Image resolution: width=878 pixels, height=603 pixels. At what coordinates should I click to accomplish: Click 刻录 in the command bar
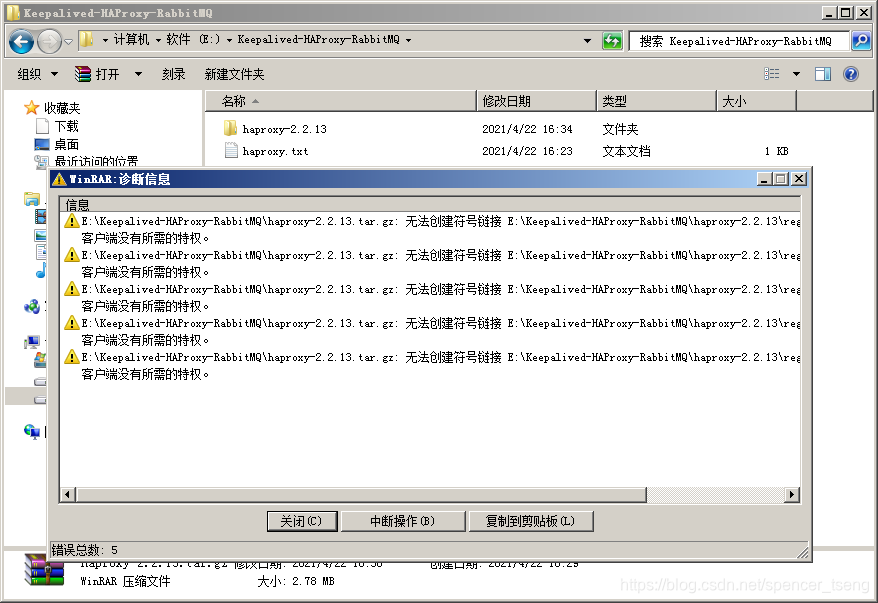(174, 74)
